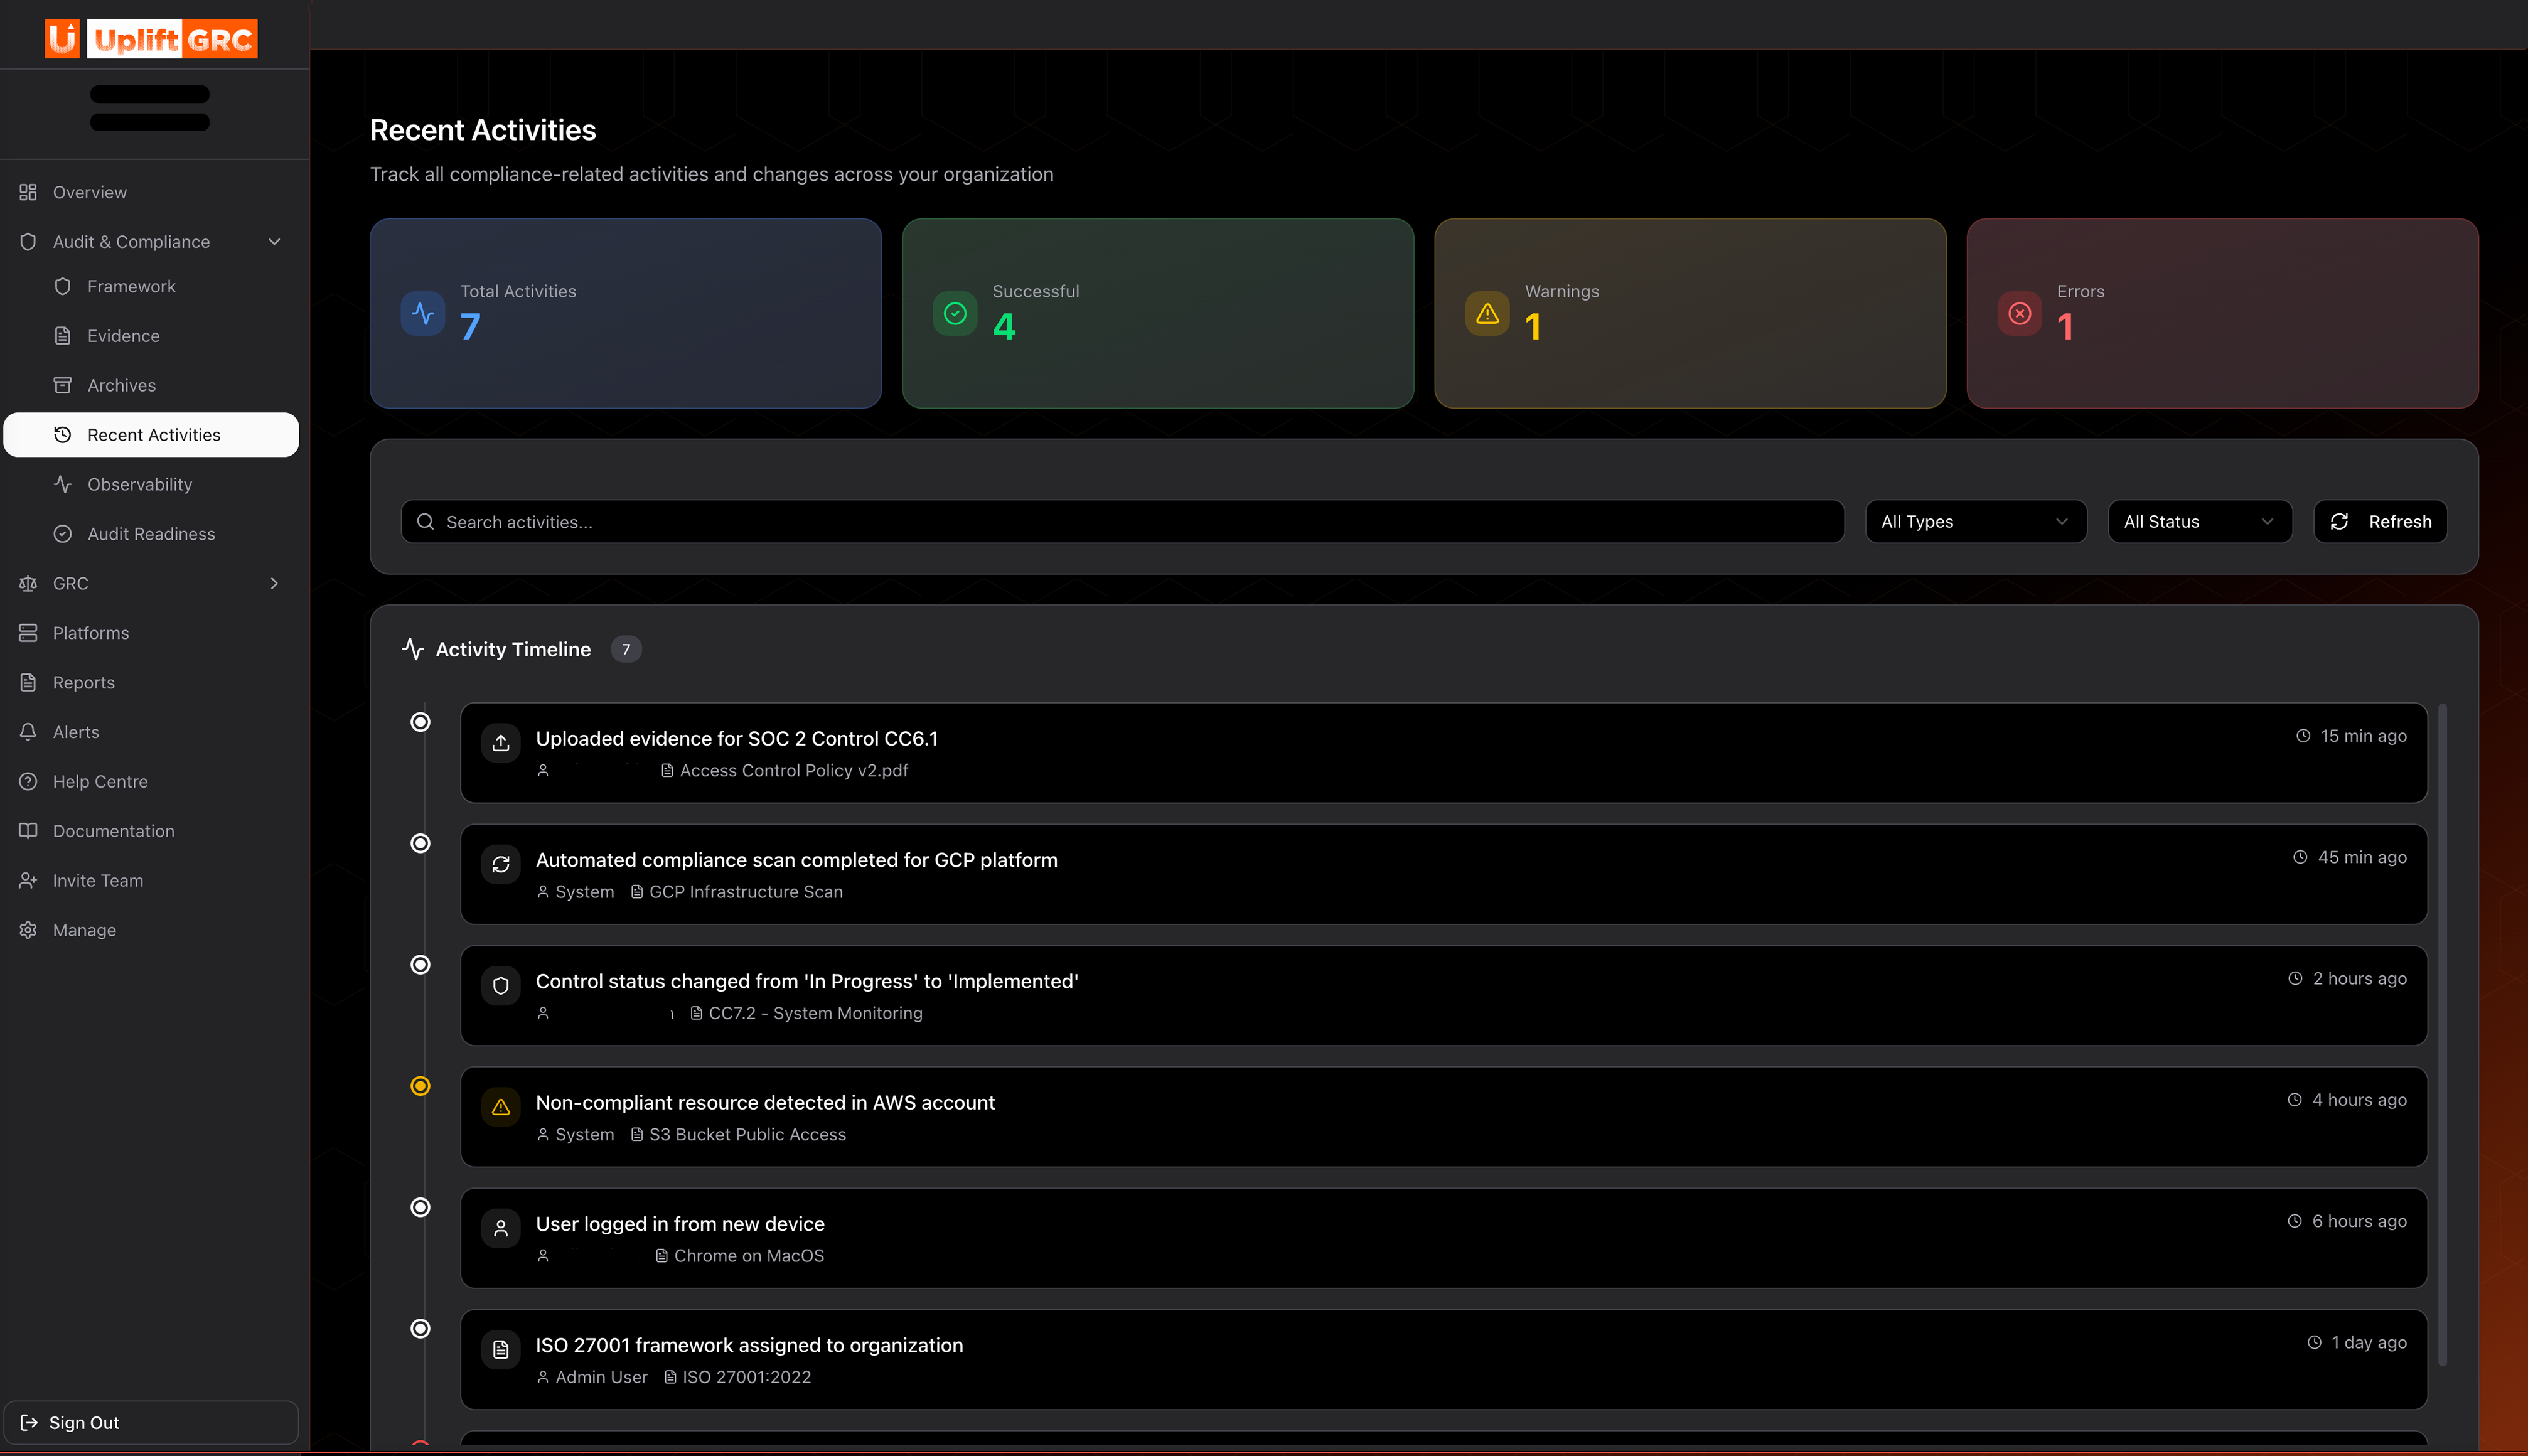Screen dimensions: 2528x1456
Task: Click the Errors cross-circle icon
Action: (x=2019, y=313)
